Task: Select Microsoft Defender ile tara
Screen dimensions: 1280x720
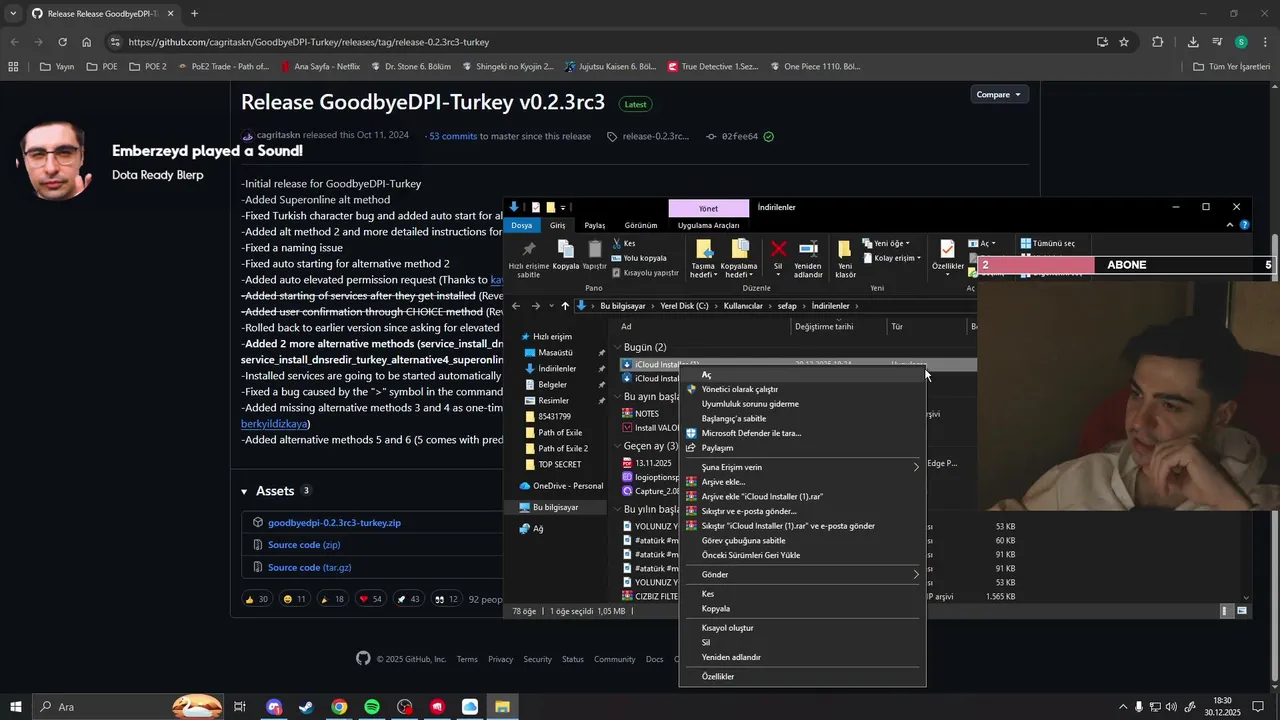Action: point(803,433)
